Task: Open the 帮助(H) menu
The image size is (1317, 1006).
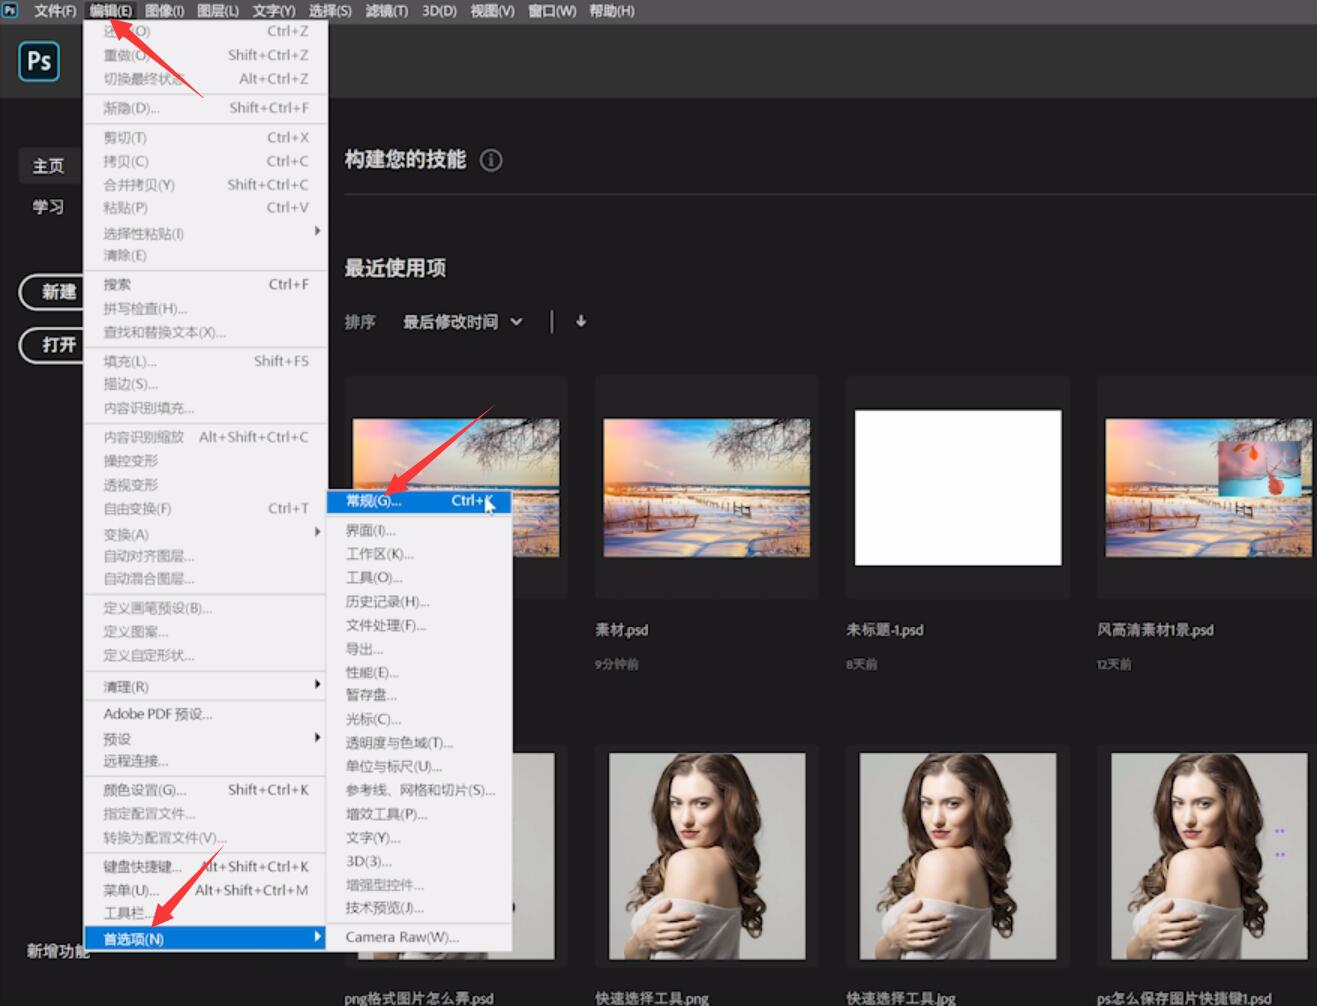Action: pos(612,11)
